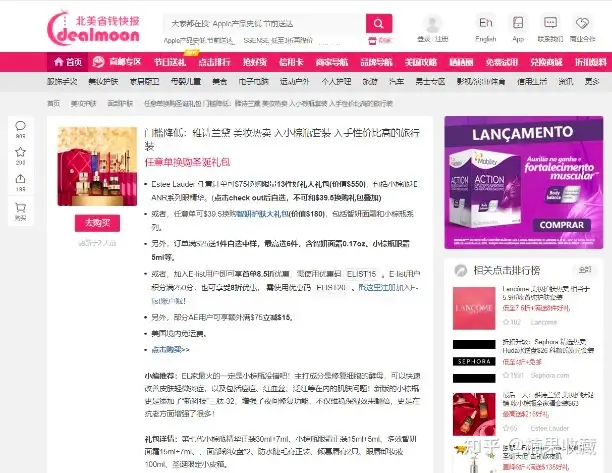The image size is (612, 473).
Task: Open 抢好货 in the pink navigation bar
Action: click(254, 62)
